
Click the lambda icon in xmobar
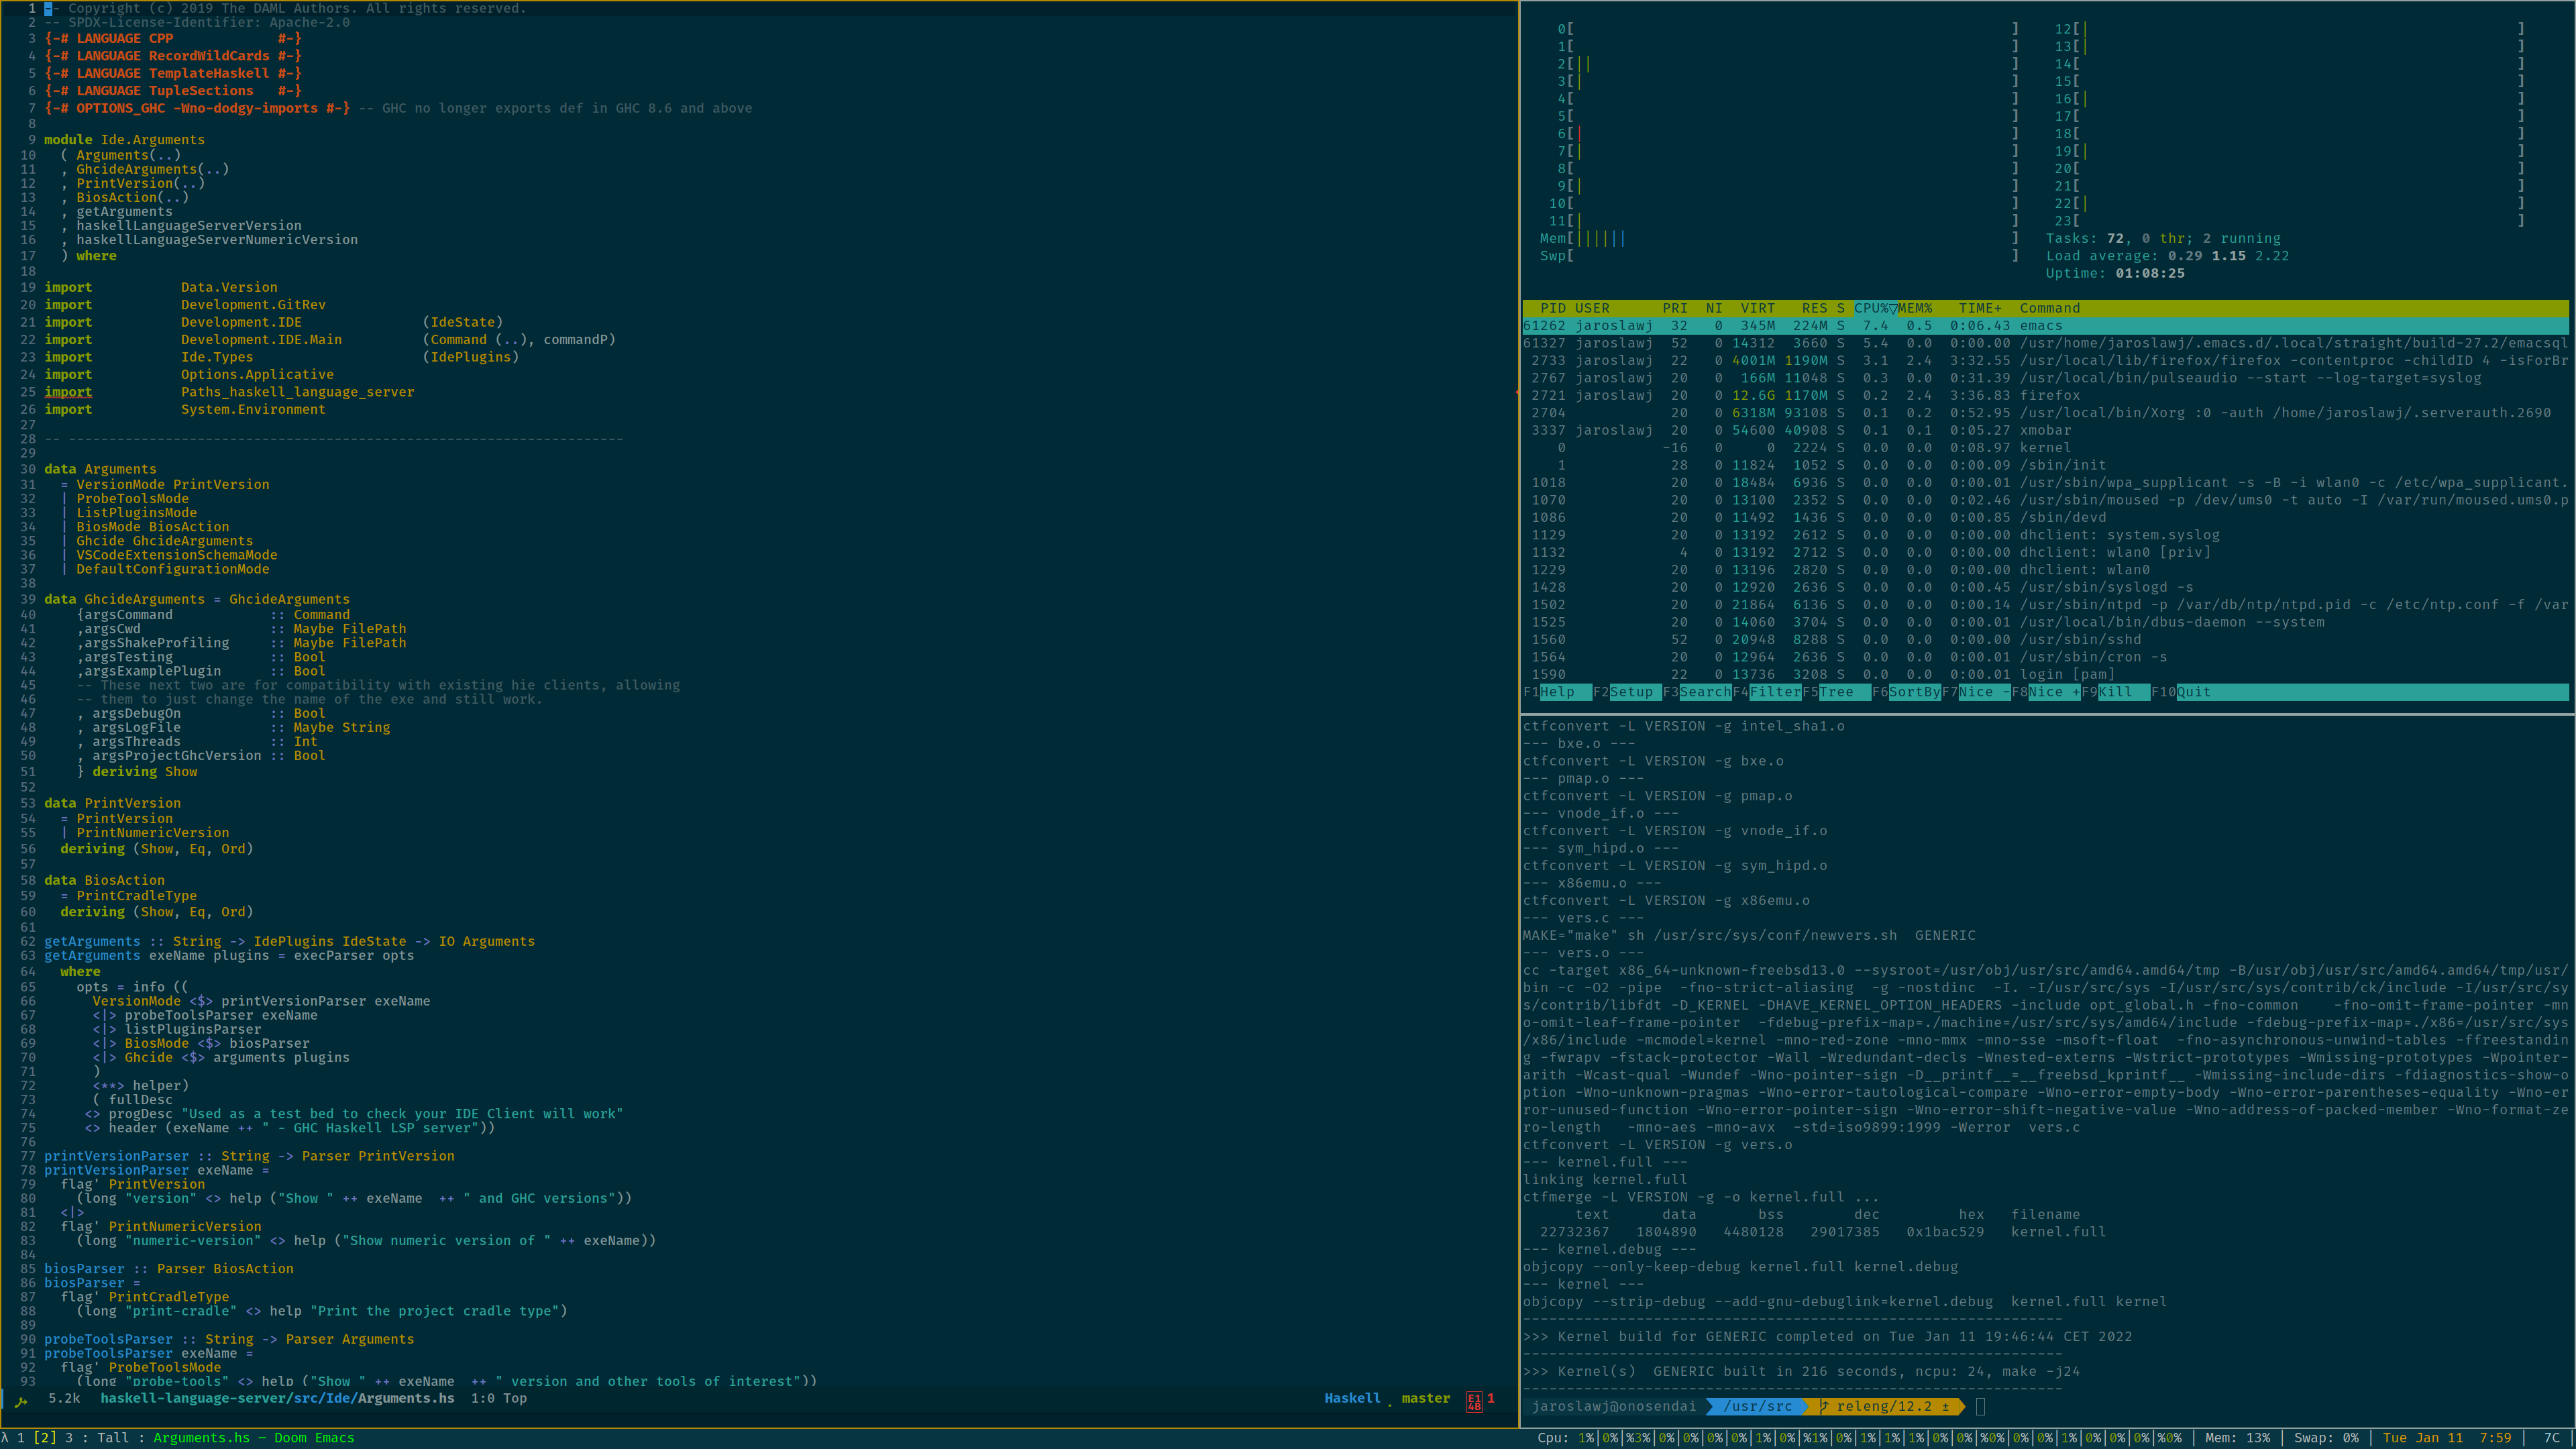pyautogui.click(x=5, y=1438)
